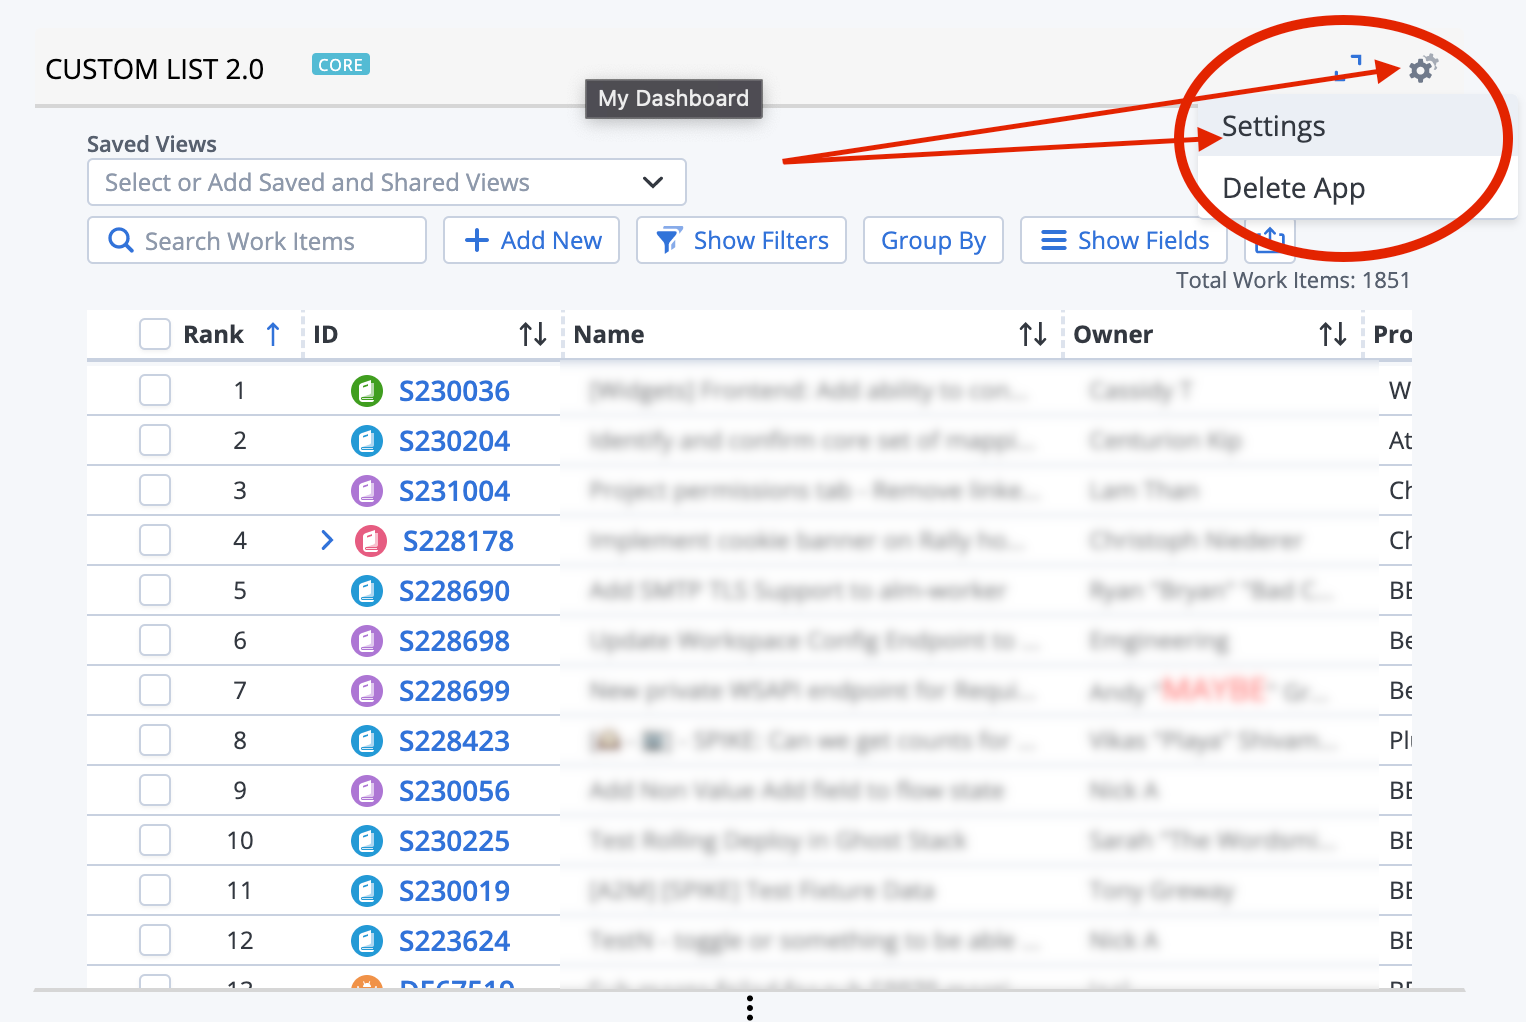Click the green story icon beside S230036
This screenshot has width=1526, height=1022.
[367, 390]
